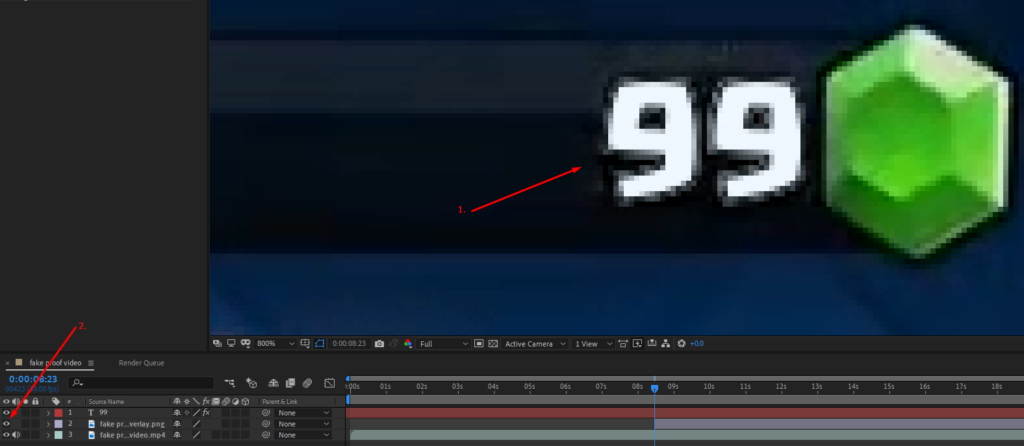Open the Full resolution dropdown
Screen dimensions: 1024x446
[x=443, y=343]
